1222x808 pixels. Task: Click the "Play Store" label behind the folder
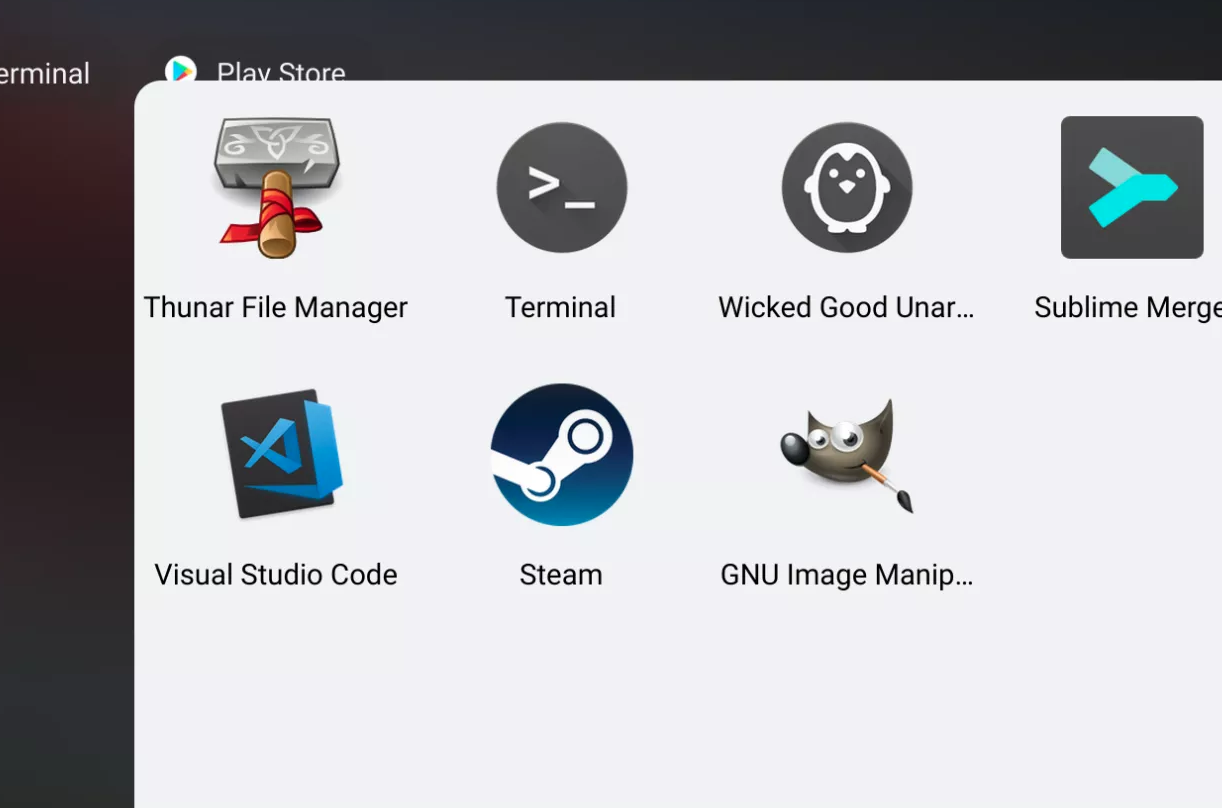tap(281, 72)
